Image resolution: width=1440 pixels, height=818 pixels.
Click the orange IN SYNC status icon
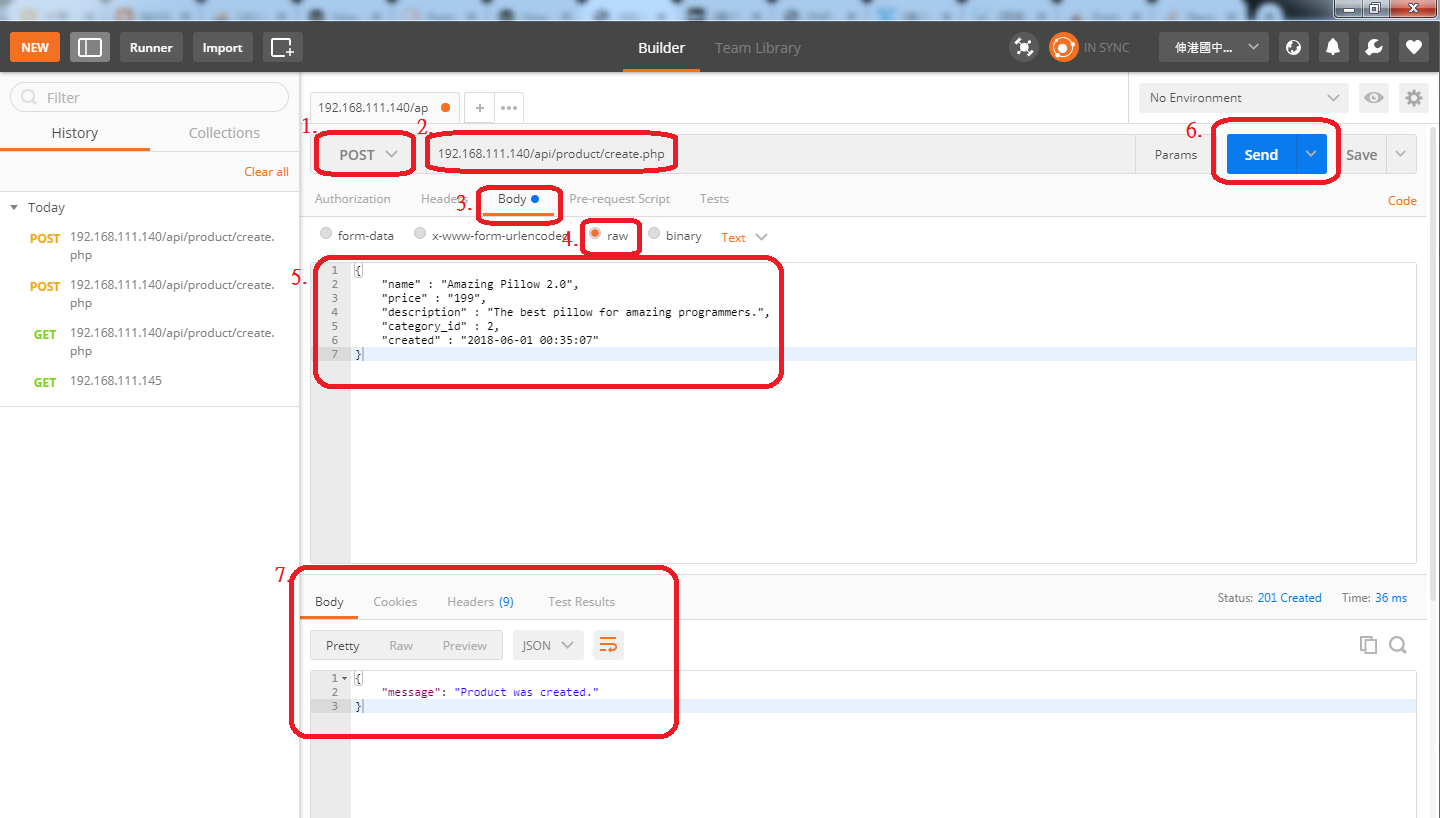(1063, 47)
